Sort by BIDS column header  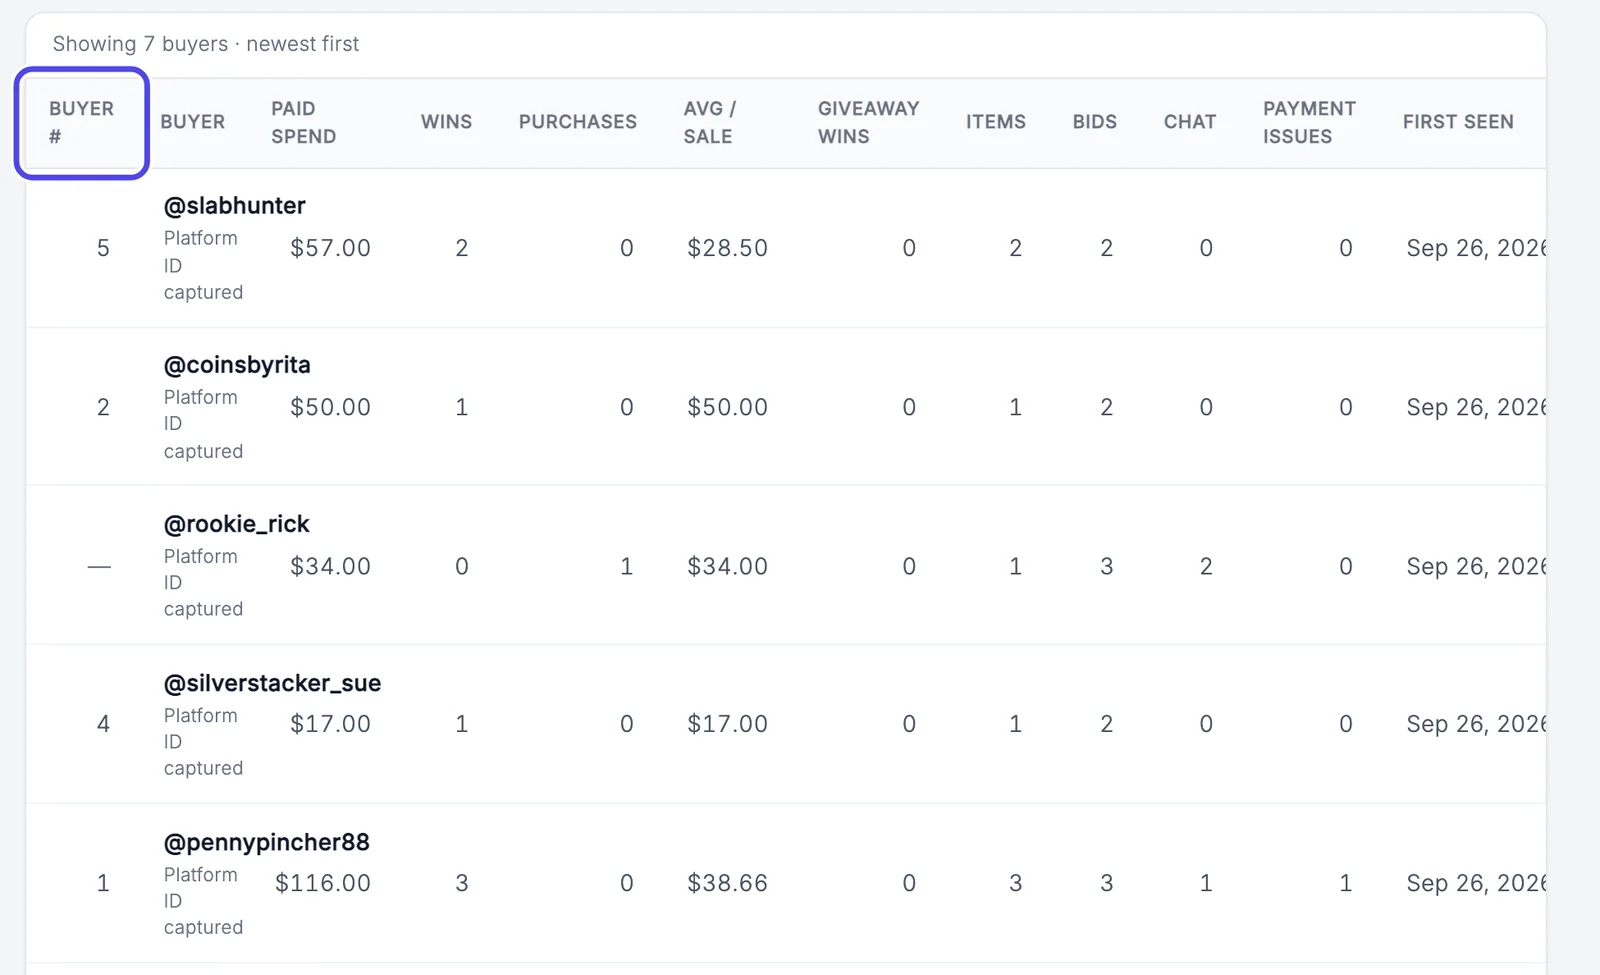point(1094,122)
